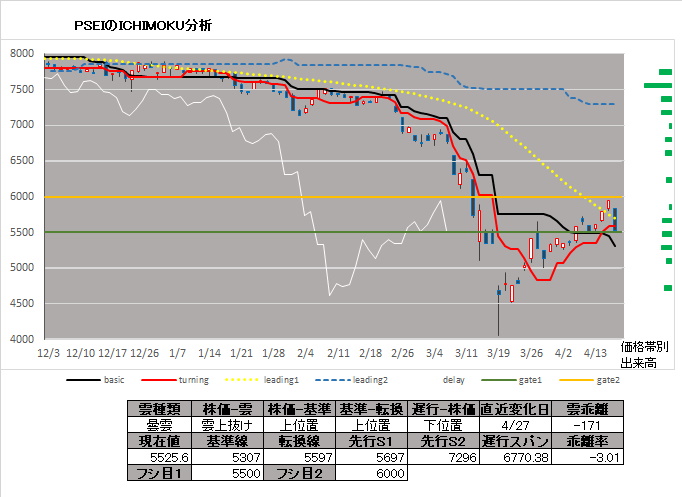Select the 'gate2' legend entry

(589, 380)
